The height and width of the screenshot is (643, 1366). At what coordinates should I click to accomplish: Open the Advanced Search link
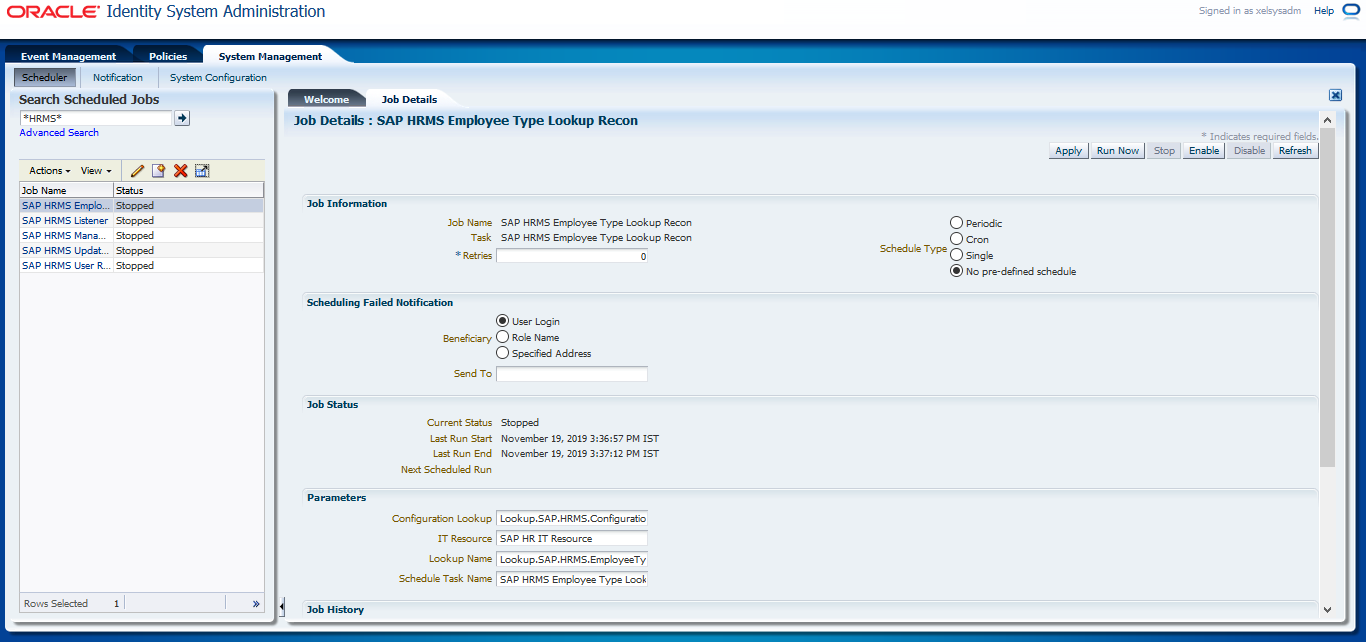click(59, 133)
